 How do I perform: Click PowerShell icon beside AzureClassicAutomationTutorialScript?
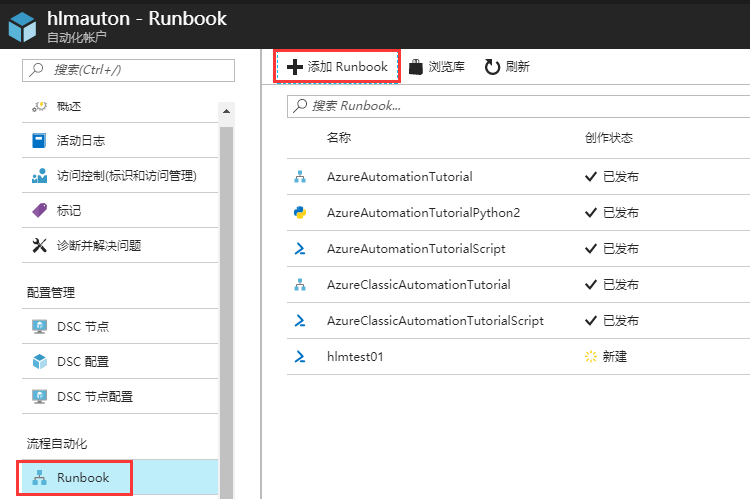(300, 321)
